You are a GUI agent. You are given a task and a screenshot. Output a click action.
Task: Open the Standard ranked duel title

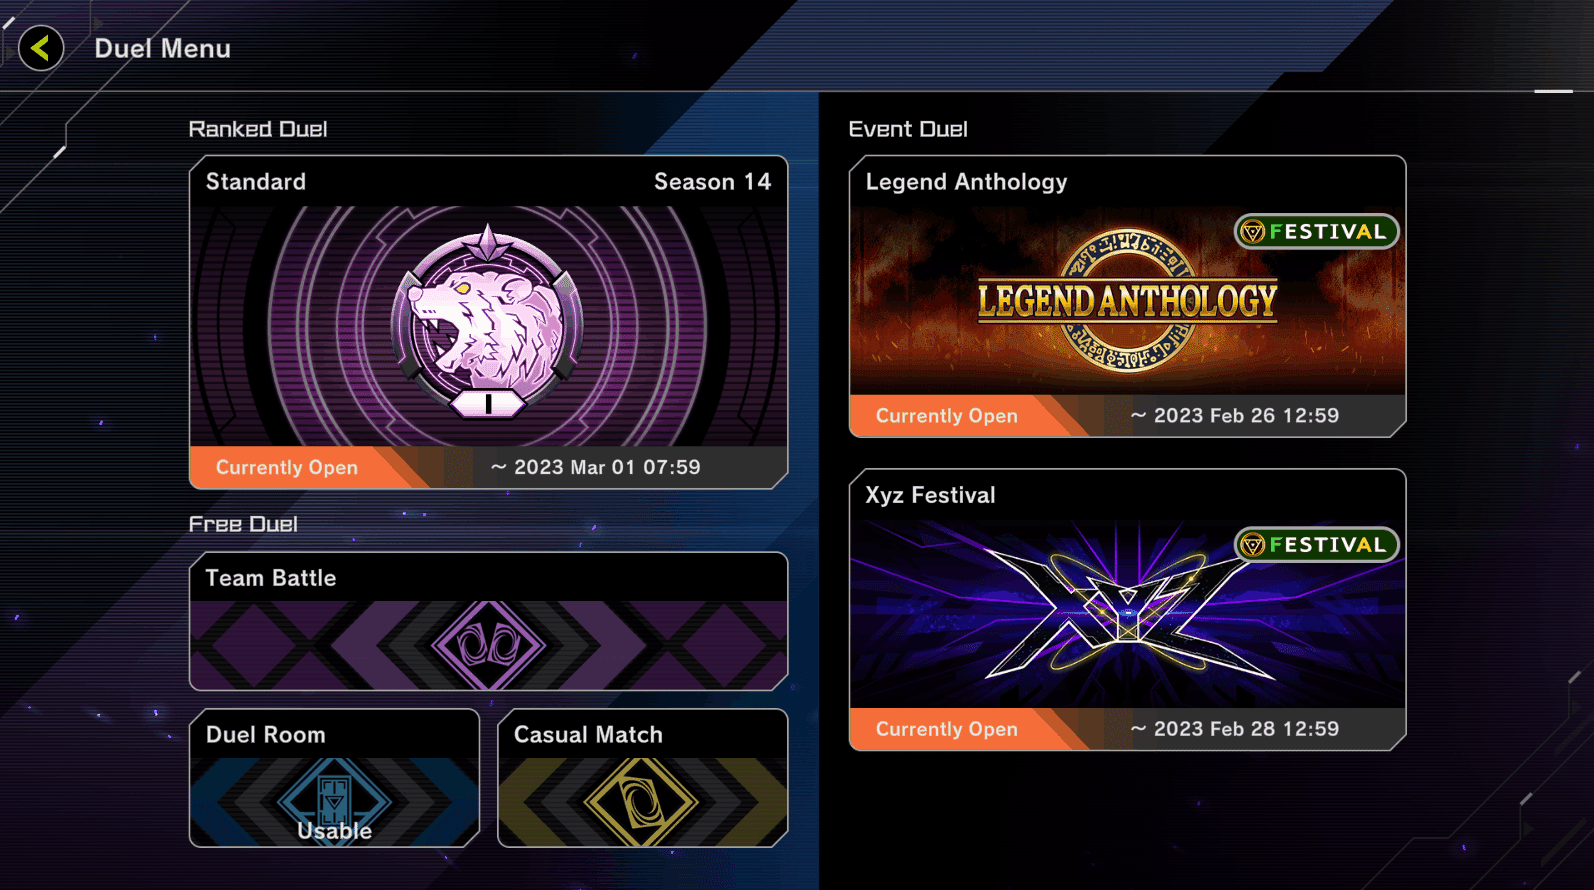coord(256,182)
